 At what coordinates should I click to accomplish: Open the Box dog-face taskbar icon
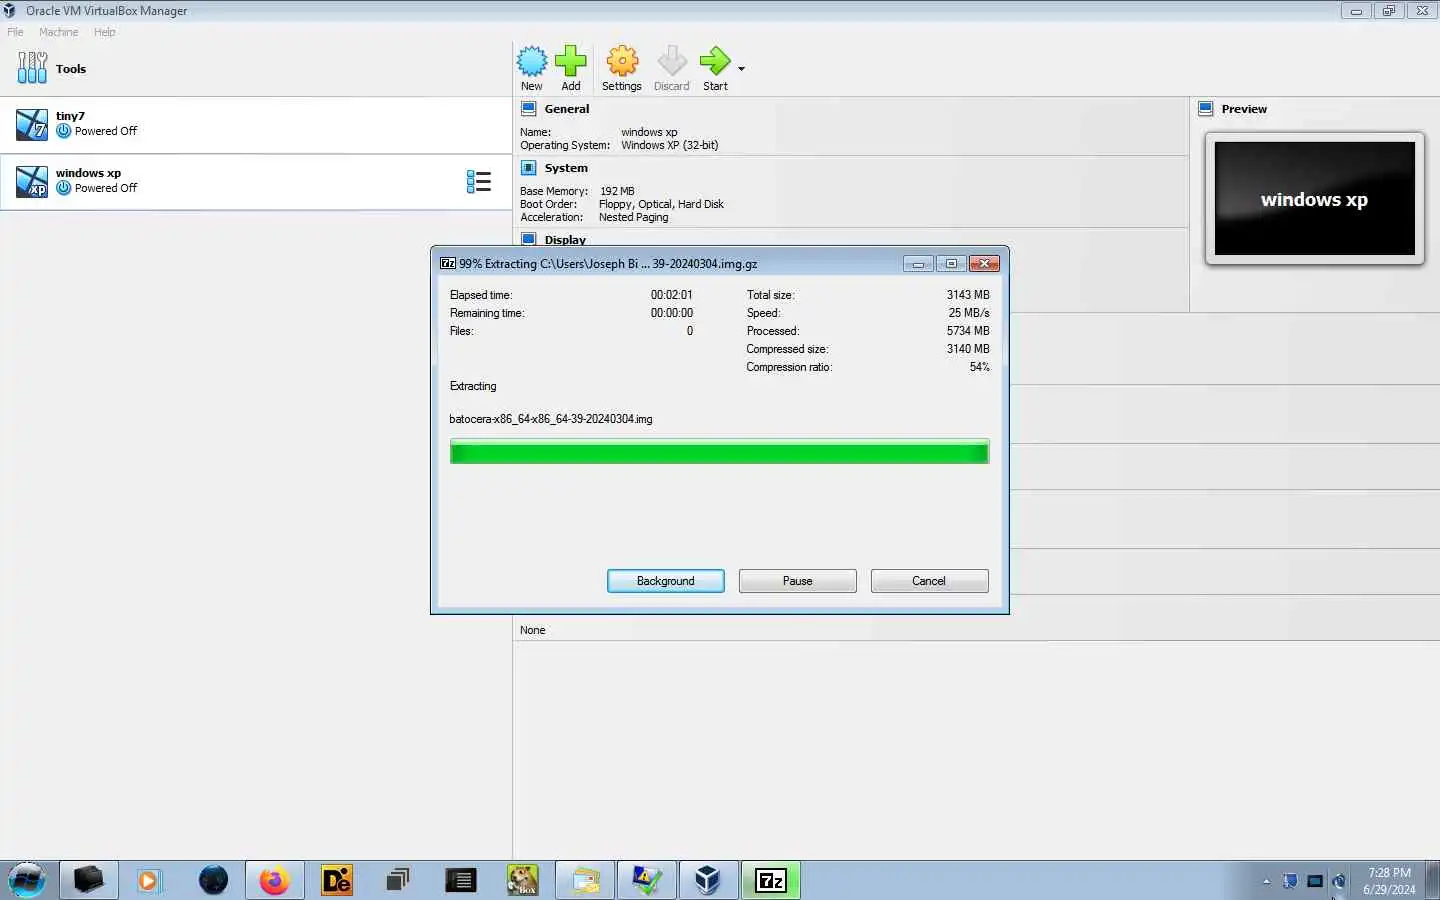pyautogui.click(x=523, y=880)
